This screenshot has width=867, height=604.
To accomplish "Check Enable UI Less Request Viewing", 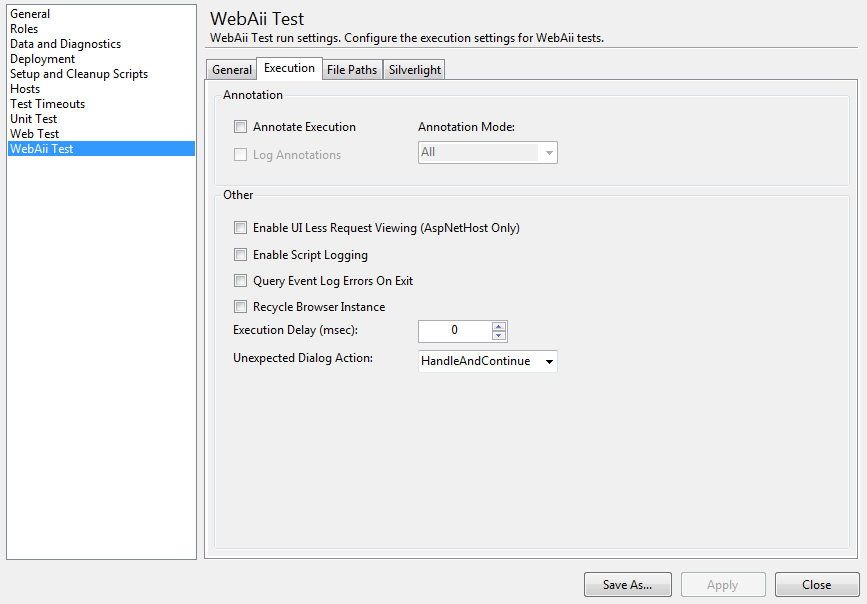I will (240, 228).
